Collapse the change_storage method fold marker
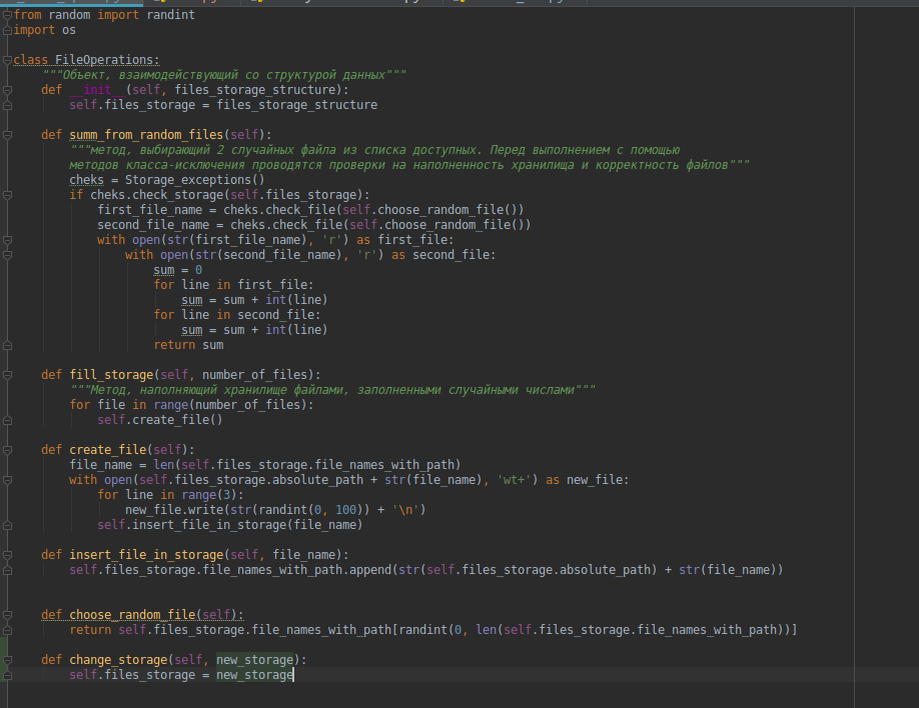The image size is (919, 708). pos(7,660)
